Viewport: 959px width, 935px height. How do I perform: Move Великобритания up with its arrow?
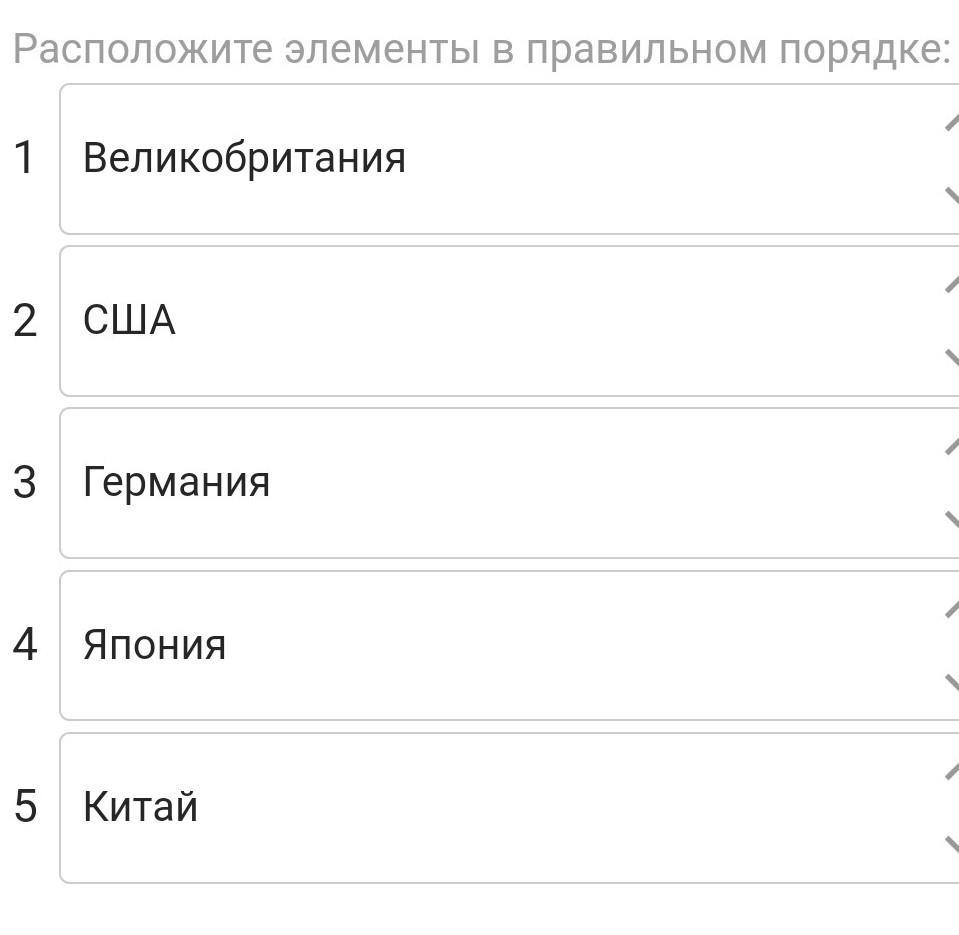click(x=952, y=122)
